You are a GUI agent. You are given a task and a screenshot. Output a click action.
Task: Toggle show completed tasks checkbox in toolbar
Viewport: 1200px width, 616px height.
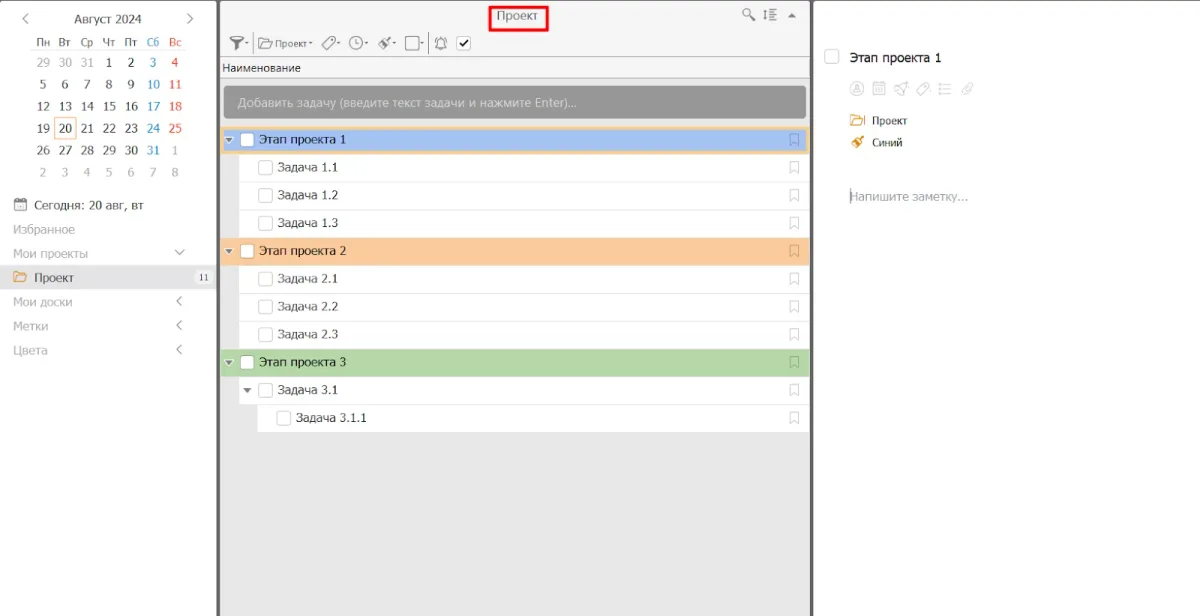coord(464,43)
